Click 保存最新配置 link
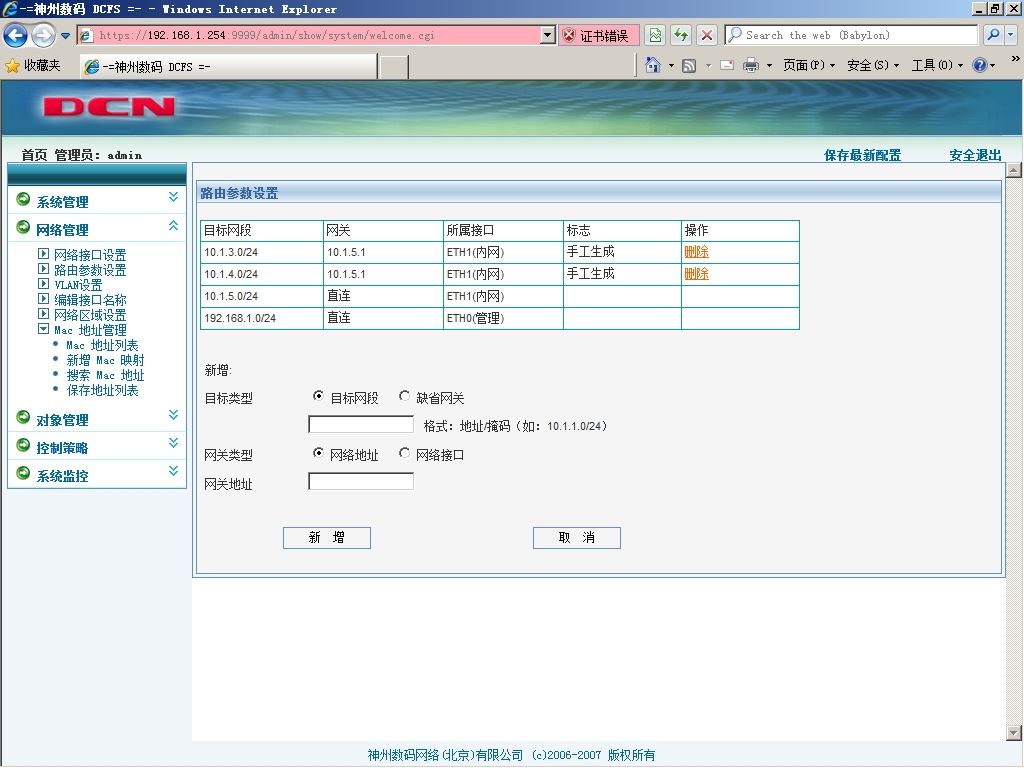The height and width of the screenshot is (768, 1024). coord(862,155)
